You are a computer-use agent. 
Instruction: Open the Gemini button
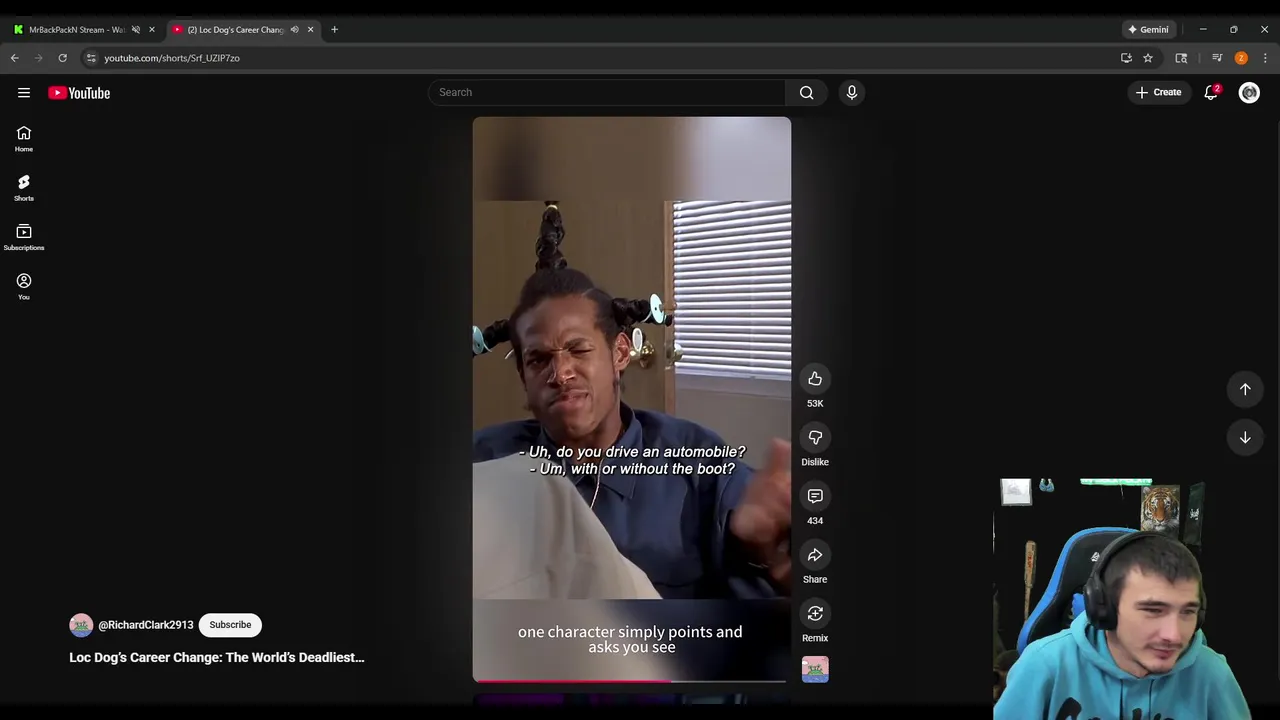(1148, 30)
